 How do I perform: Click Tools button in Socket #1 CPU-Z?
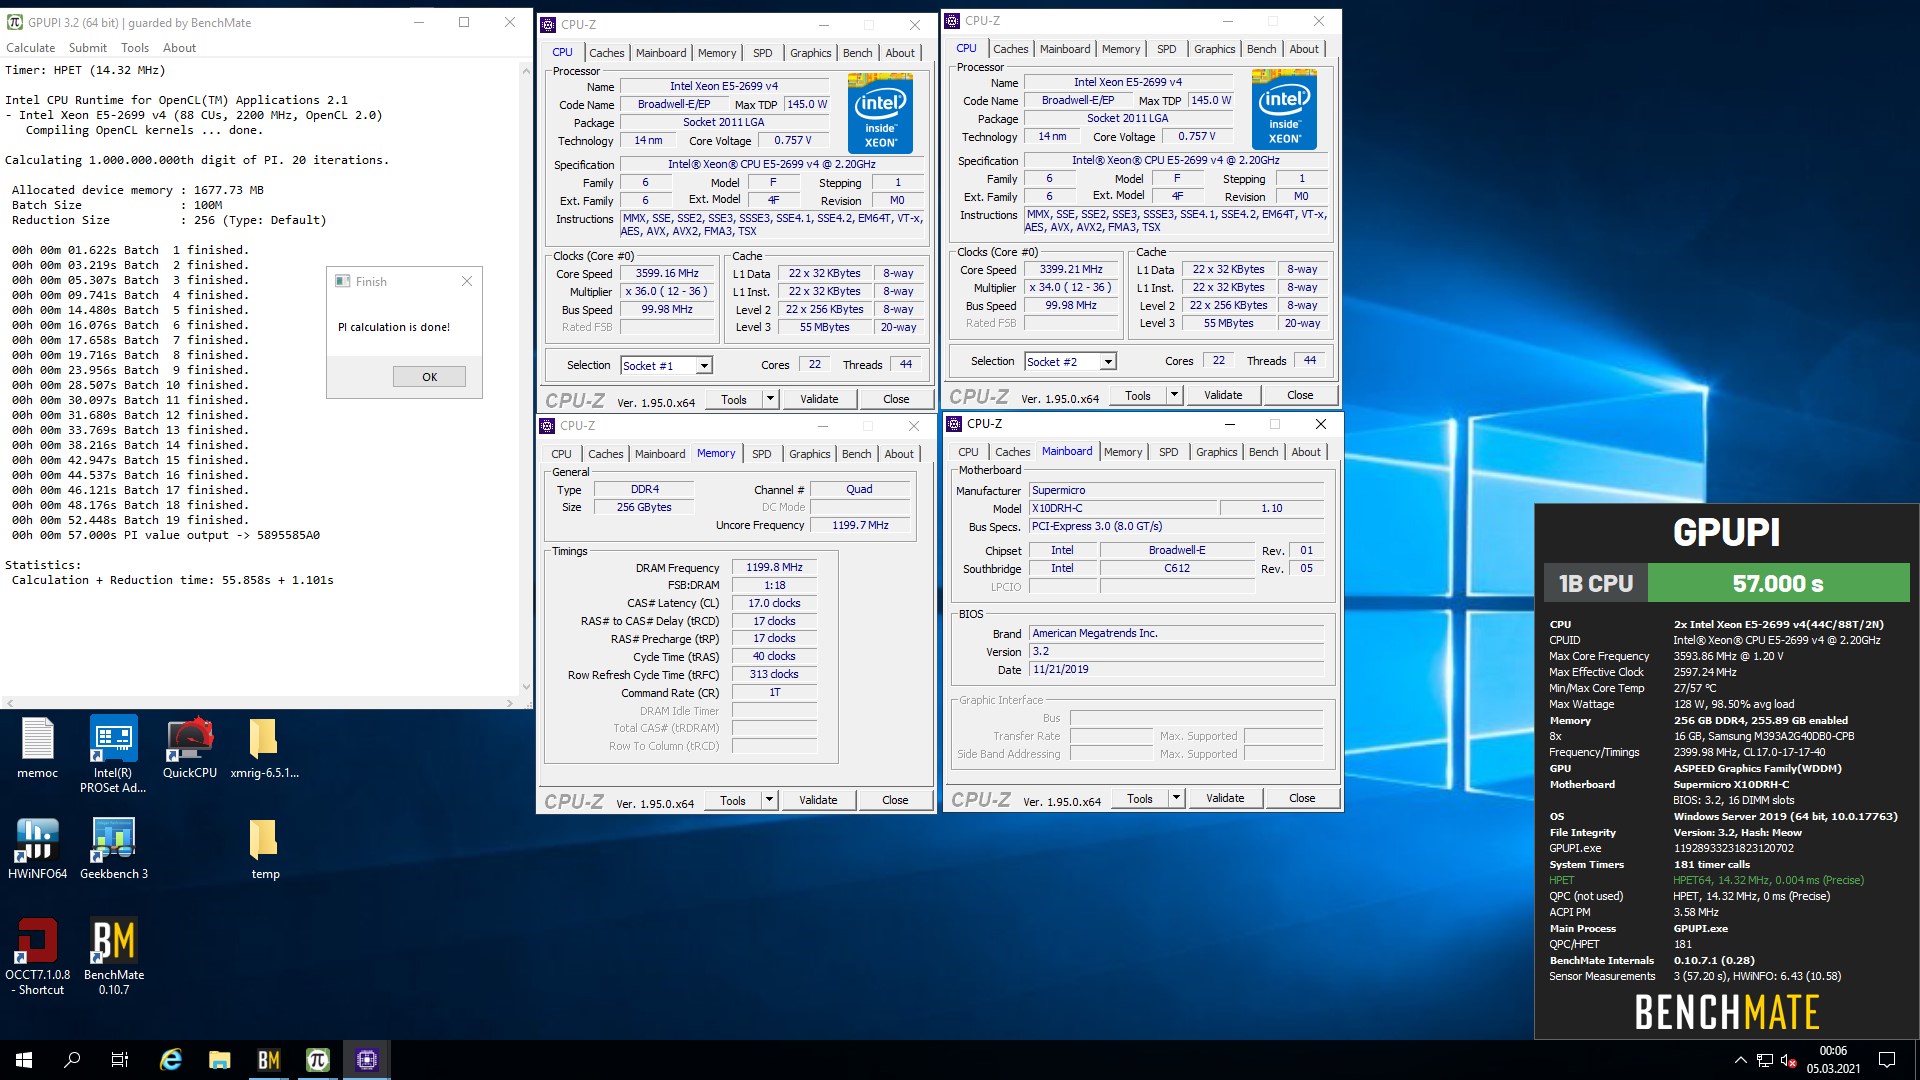pos(734,399)
